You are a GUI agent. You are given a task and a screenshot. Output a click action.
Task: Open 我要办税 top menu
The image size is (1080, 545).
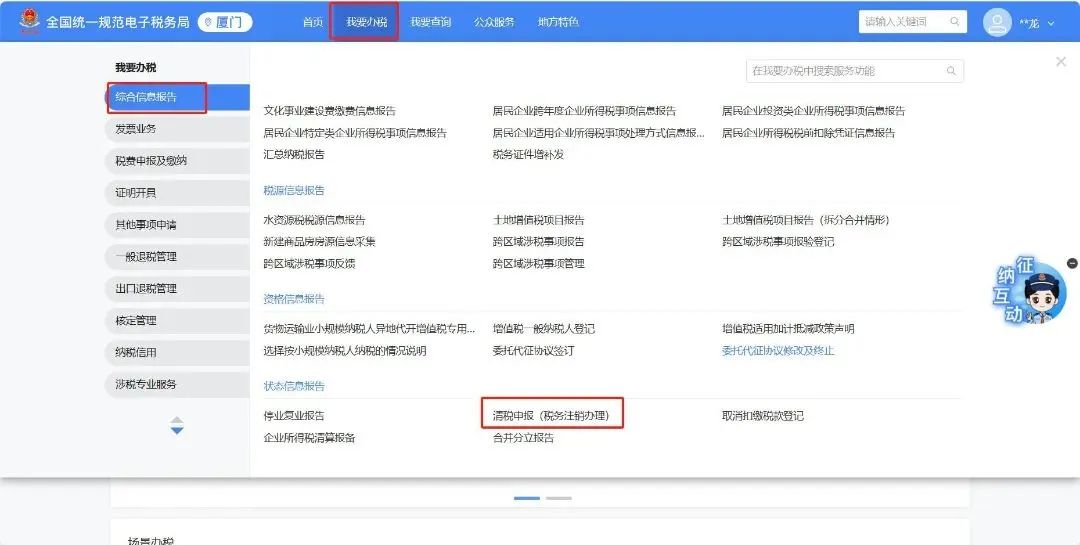coord(366,22)
